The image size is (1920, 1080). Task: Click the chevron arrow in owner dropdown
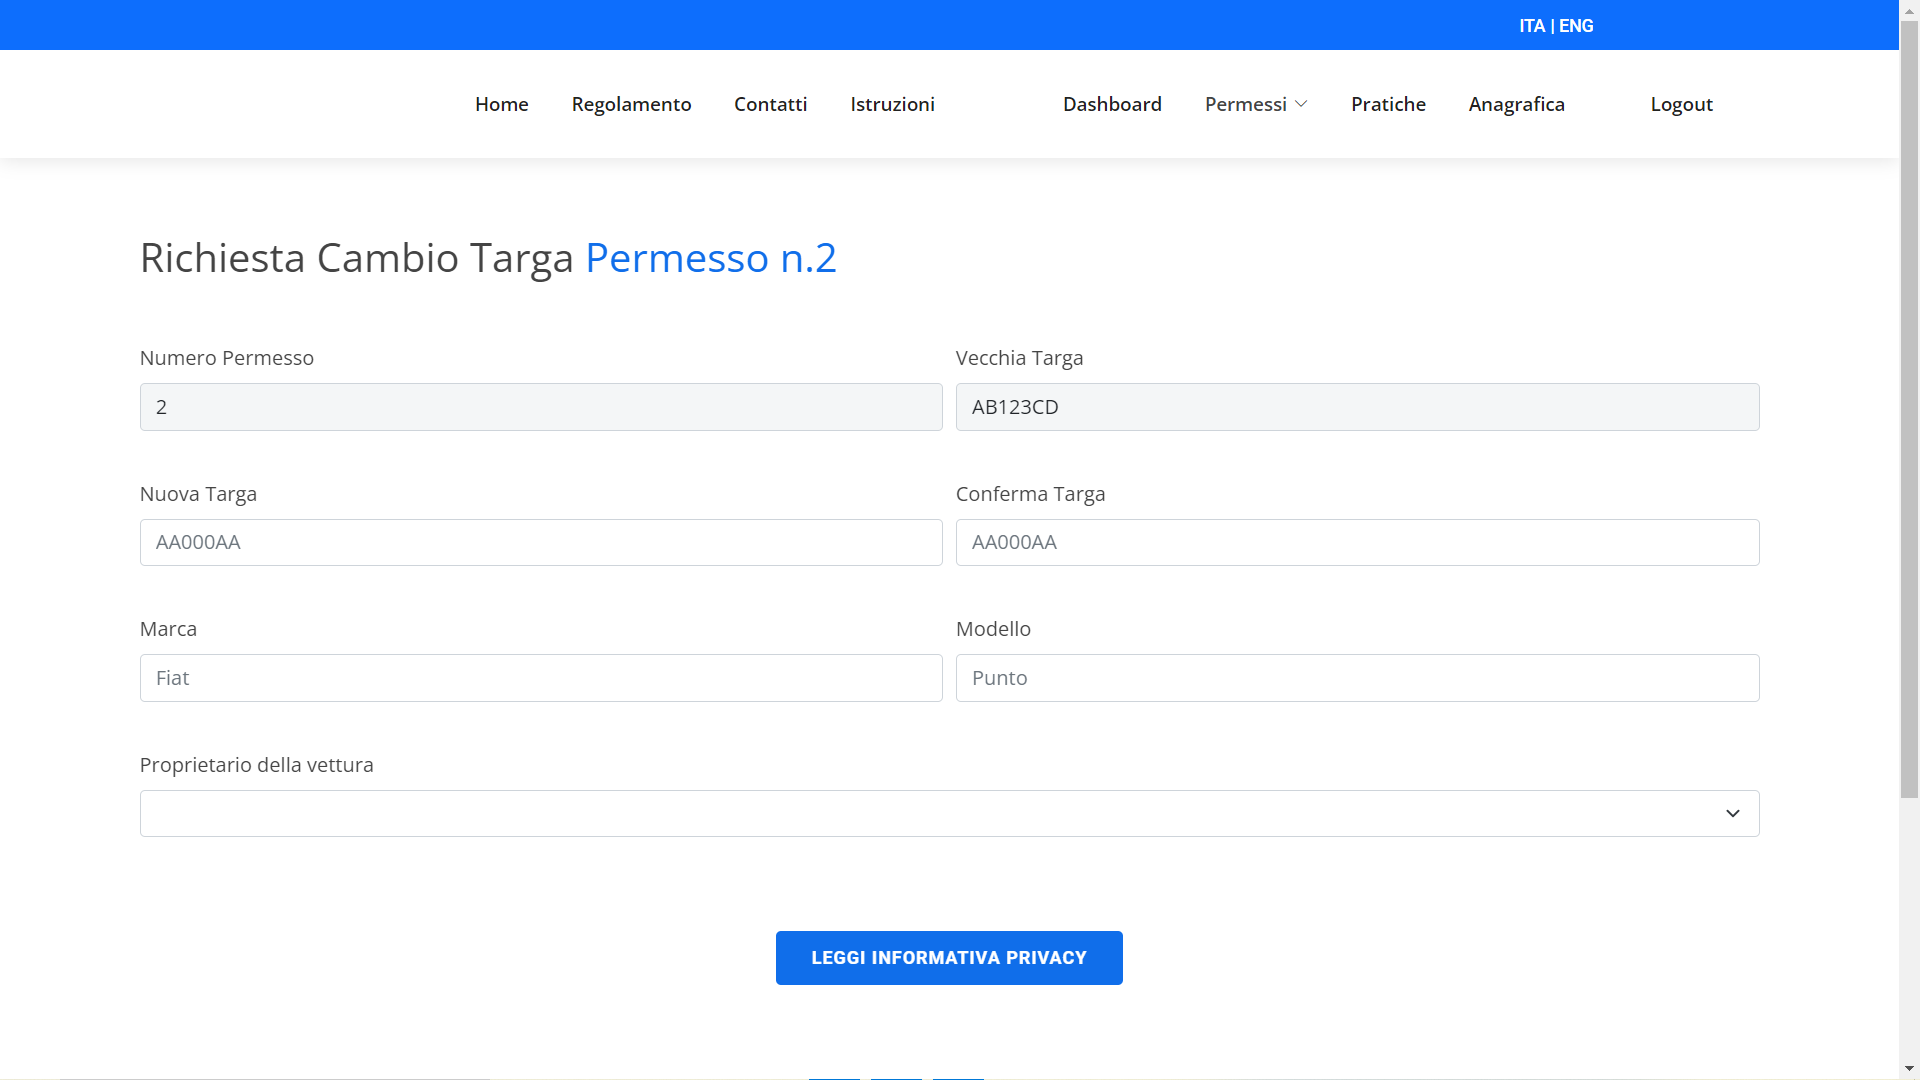pyautogui.click(x=1732, y=813)
